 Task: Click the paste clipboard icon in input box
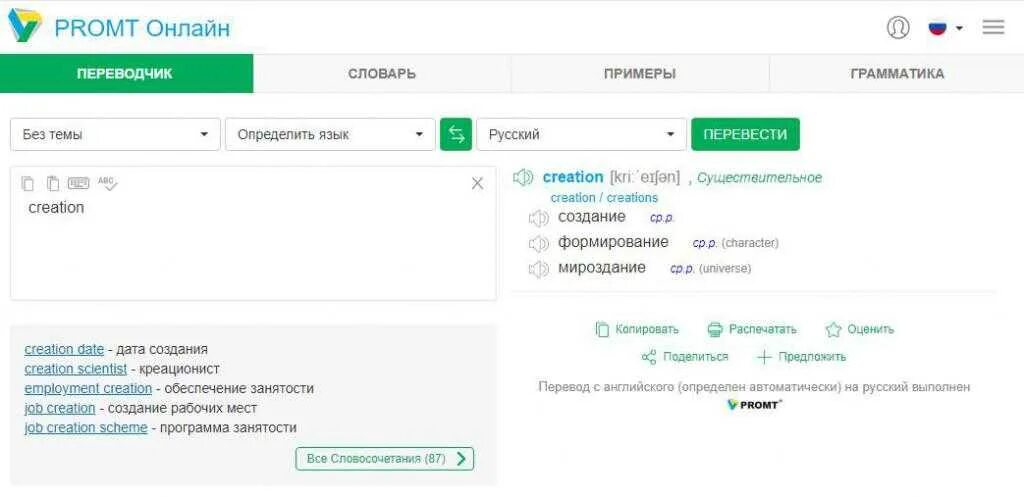tap(53, 184)
